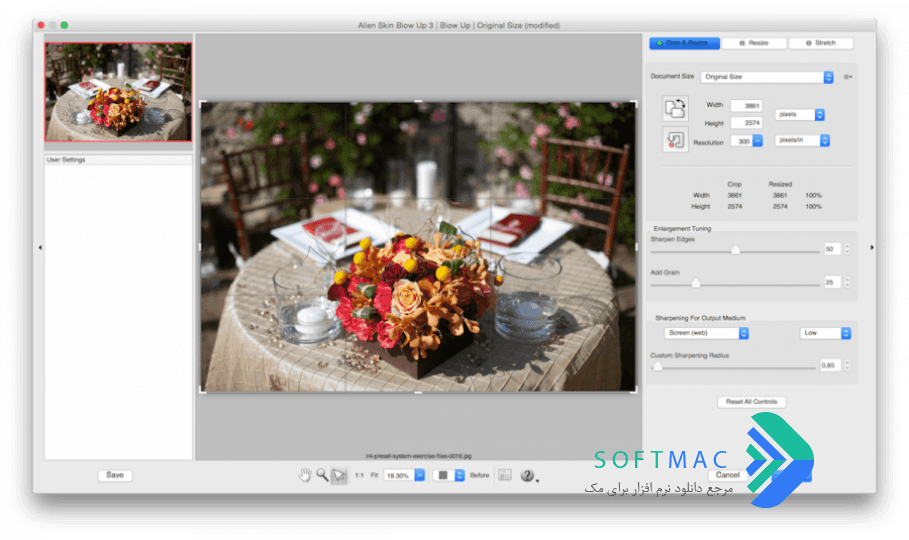Select the Zoom magnifier tool
This screenshot has height=540, width=909.
[x=322, y=475]
